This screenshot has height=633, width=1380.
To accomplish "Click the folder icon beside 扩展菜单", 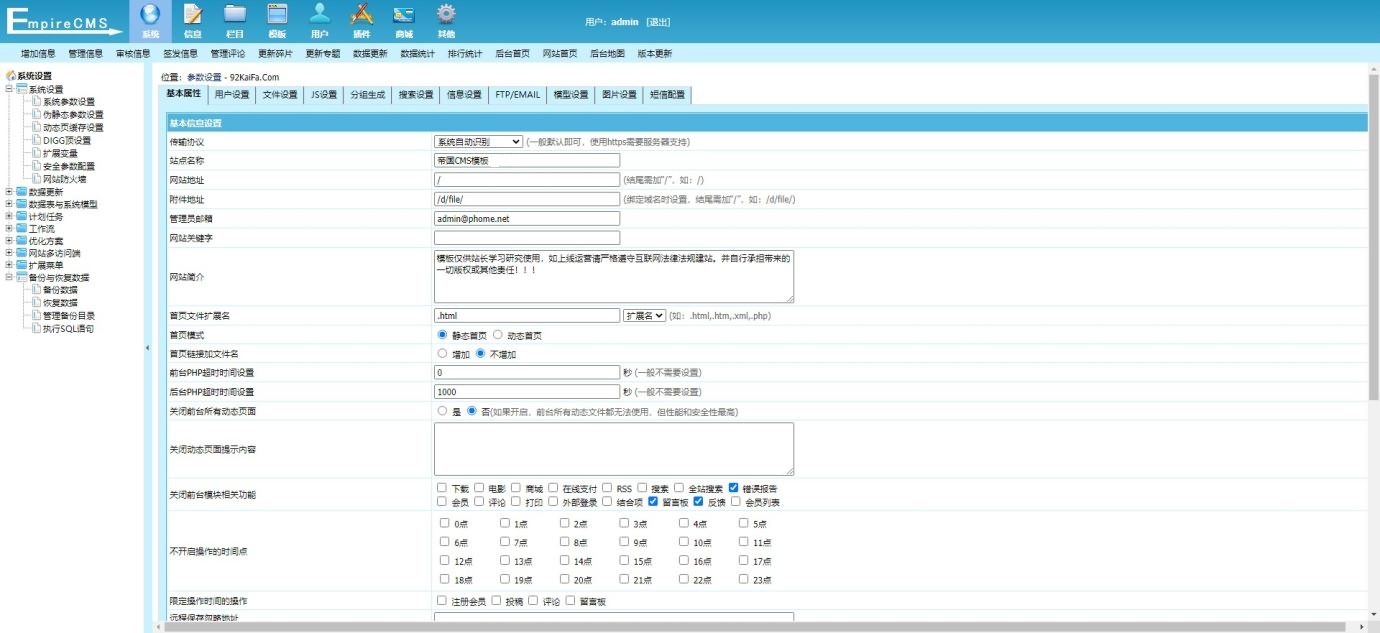I will (22, 265).
